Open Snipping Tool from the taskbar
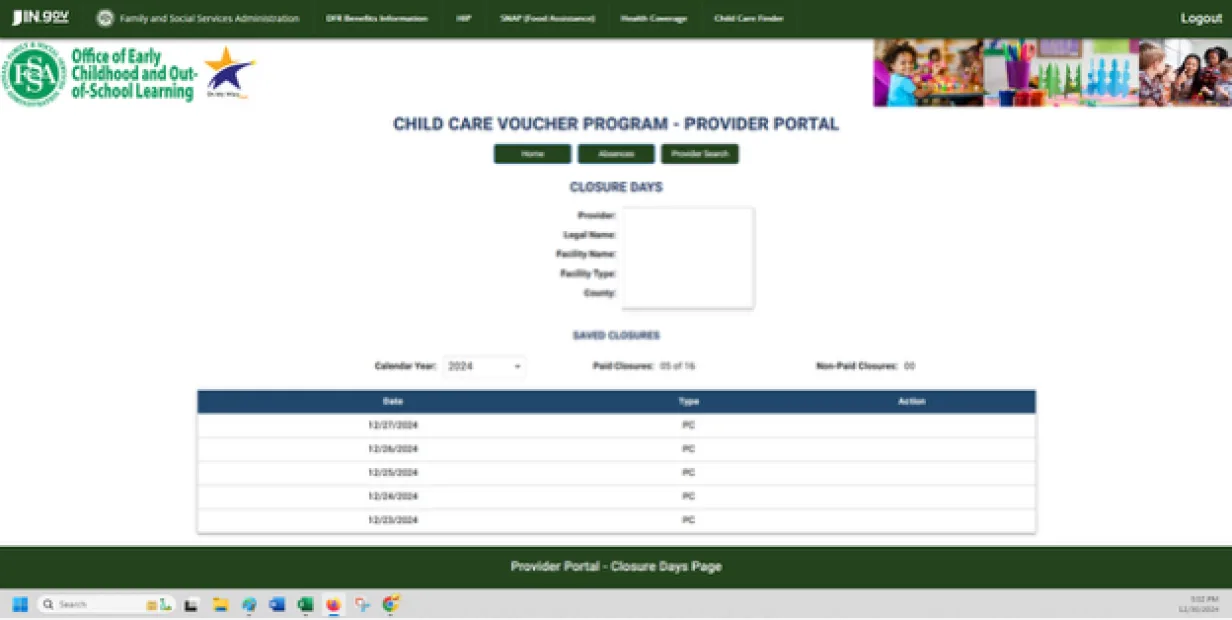The width and height of the screenshot is (1232, 620). coord(362,604)
